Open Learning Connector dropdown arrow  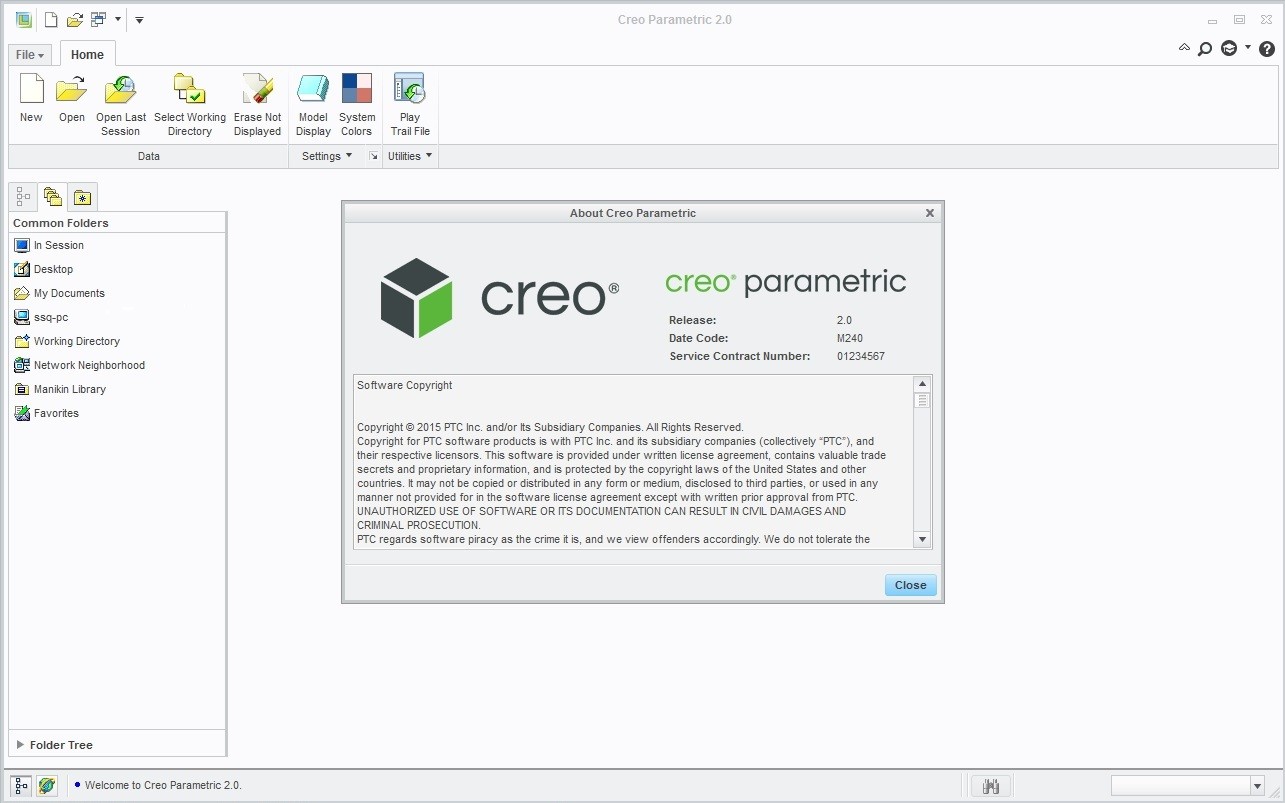pyautogui.click(x=1247, y=47)
